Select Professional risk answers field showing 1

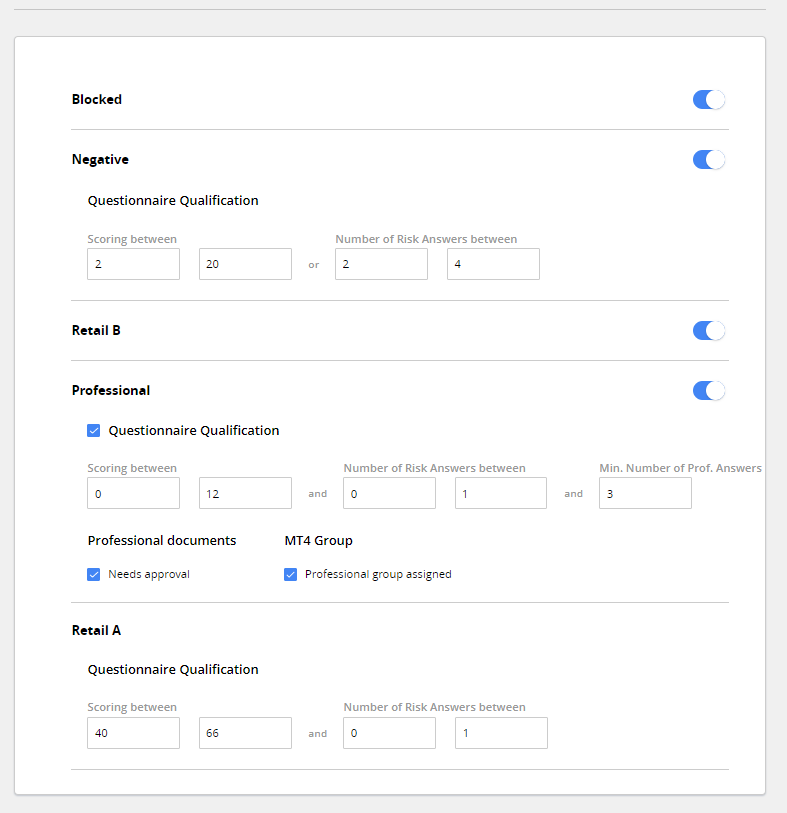tap(500, 493)
